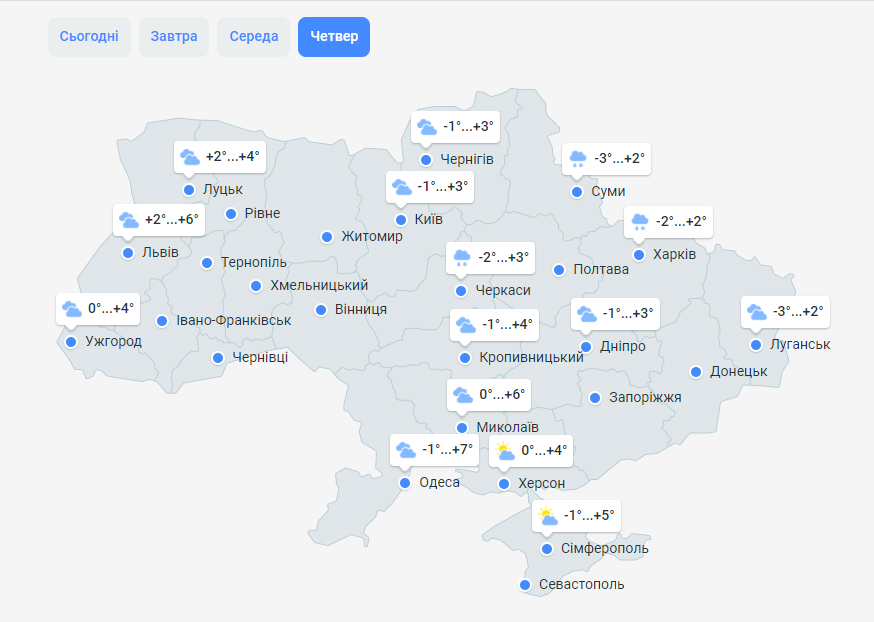Click the Чернівці city marker dot
The image size is (874, 622).
tap(218, 358)
